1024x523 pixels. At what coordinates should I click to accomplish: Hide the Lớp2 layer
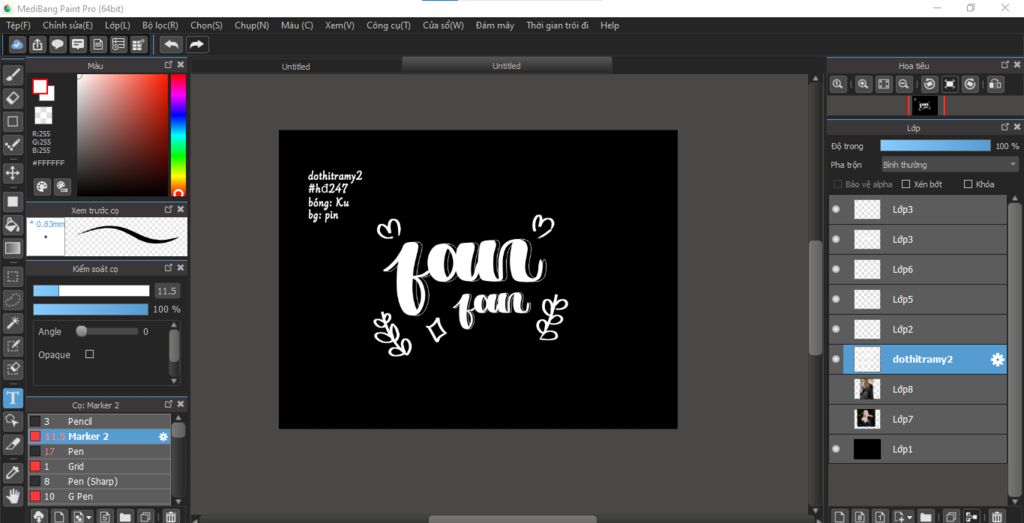click(836, 330)
